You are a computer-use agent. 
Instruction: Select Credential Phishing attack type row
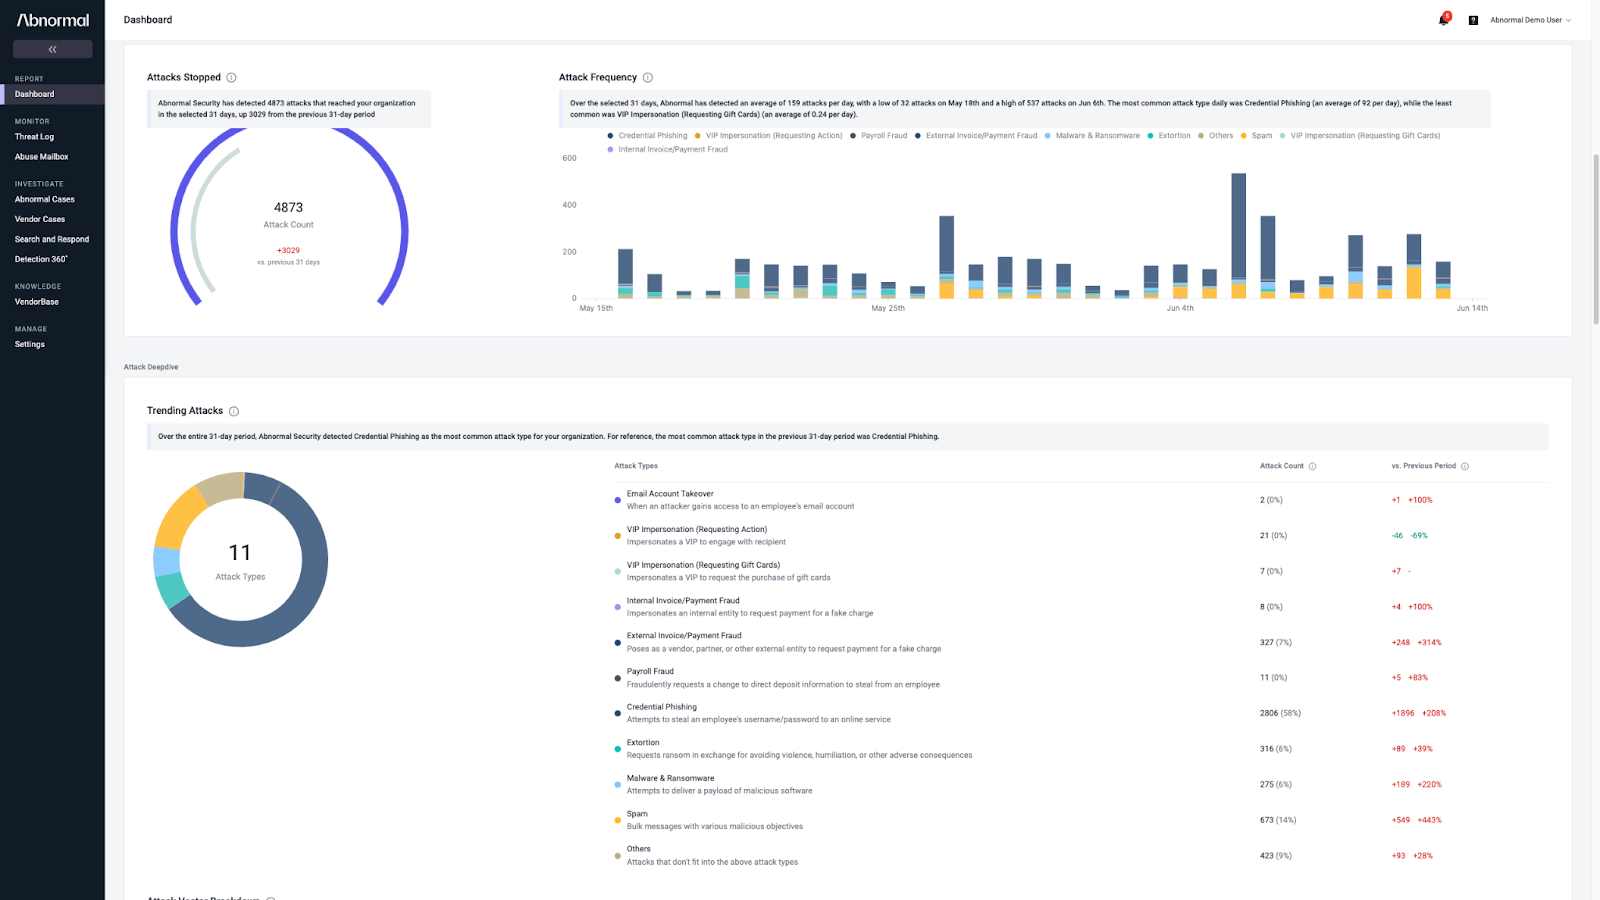(1080, 713)
